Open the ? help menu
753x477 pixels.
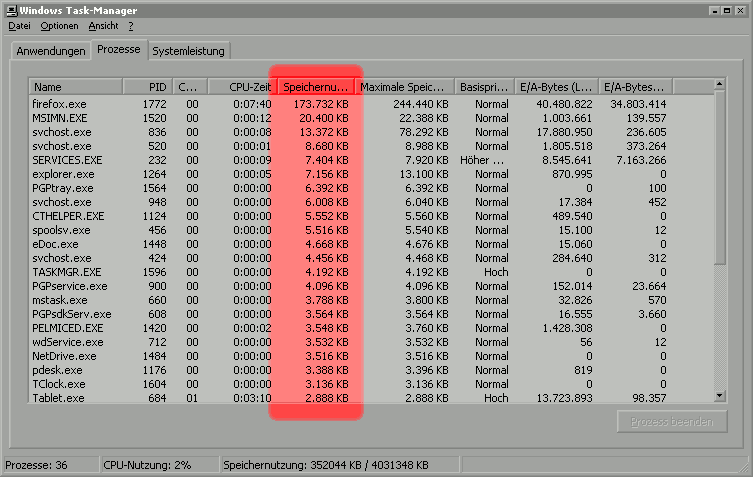[x=131, y=26]
